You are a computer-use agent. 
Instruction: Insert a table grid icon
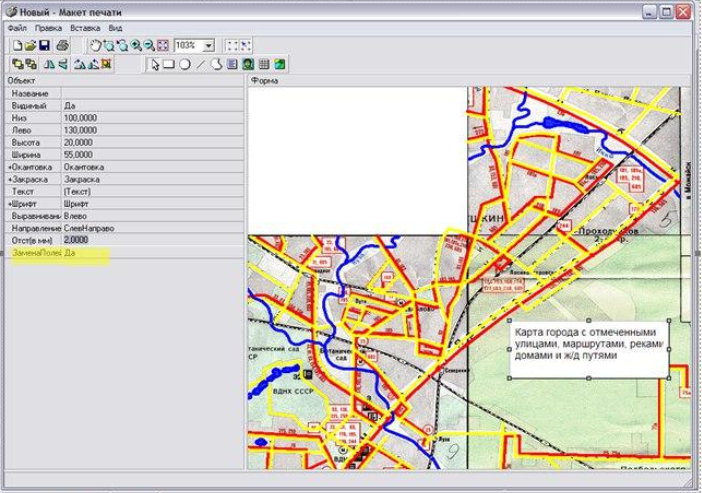(264, 64)
